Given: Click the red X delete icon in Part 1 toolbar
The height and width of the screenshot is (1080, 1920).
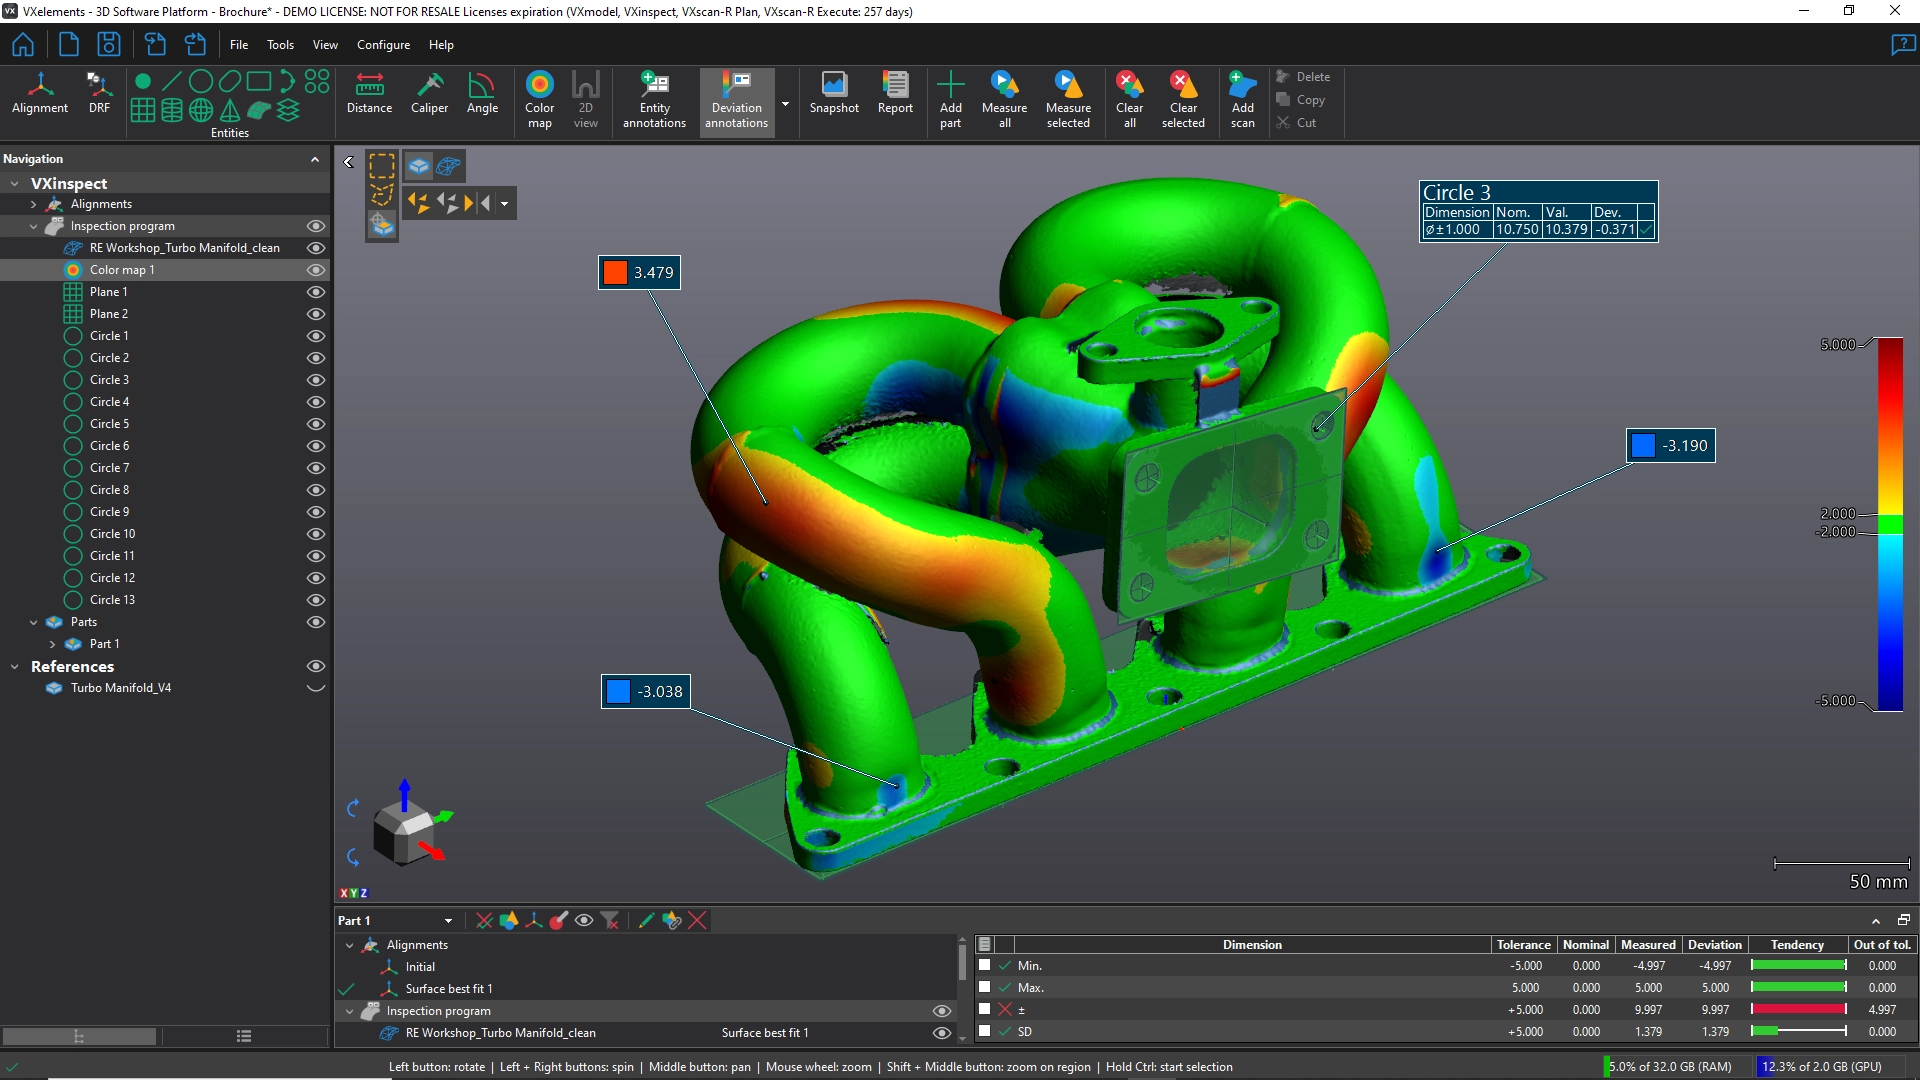Looking at the screenshot, I should point(698,921).
